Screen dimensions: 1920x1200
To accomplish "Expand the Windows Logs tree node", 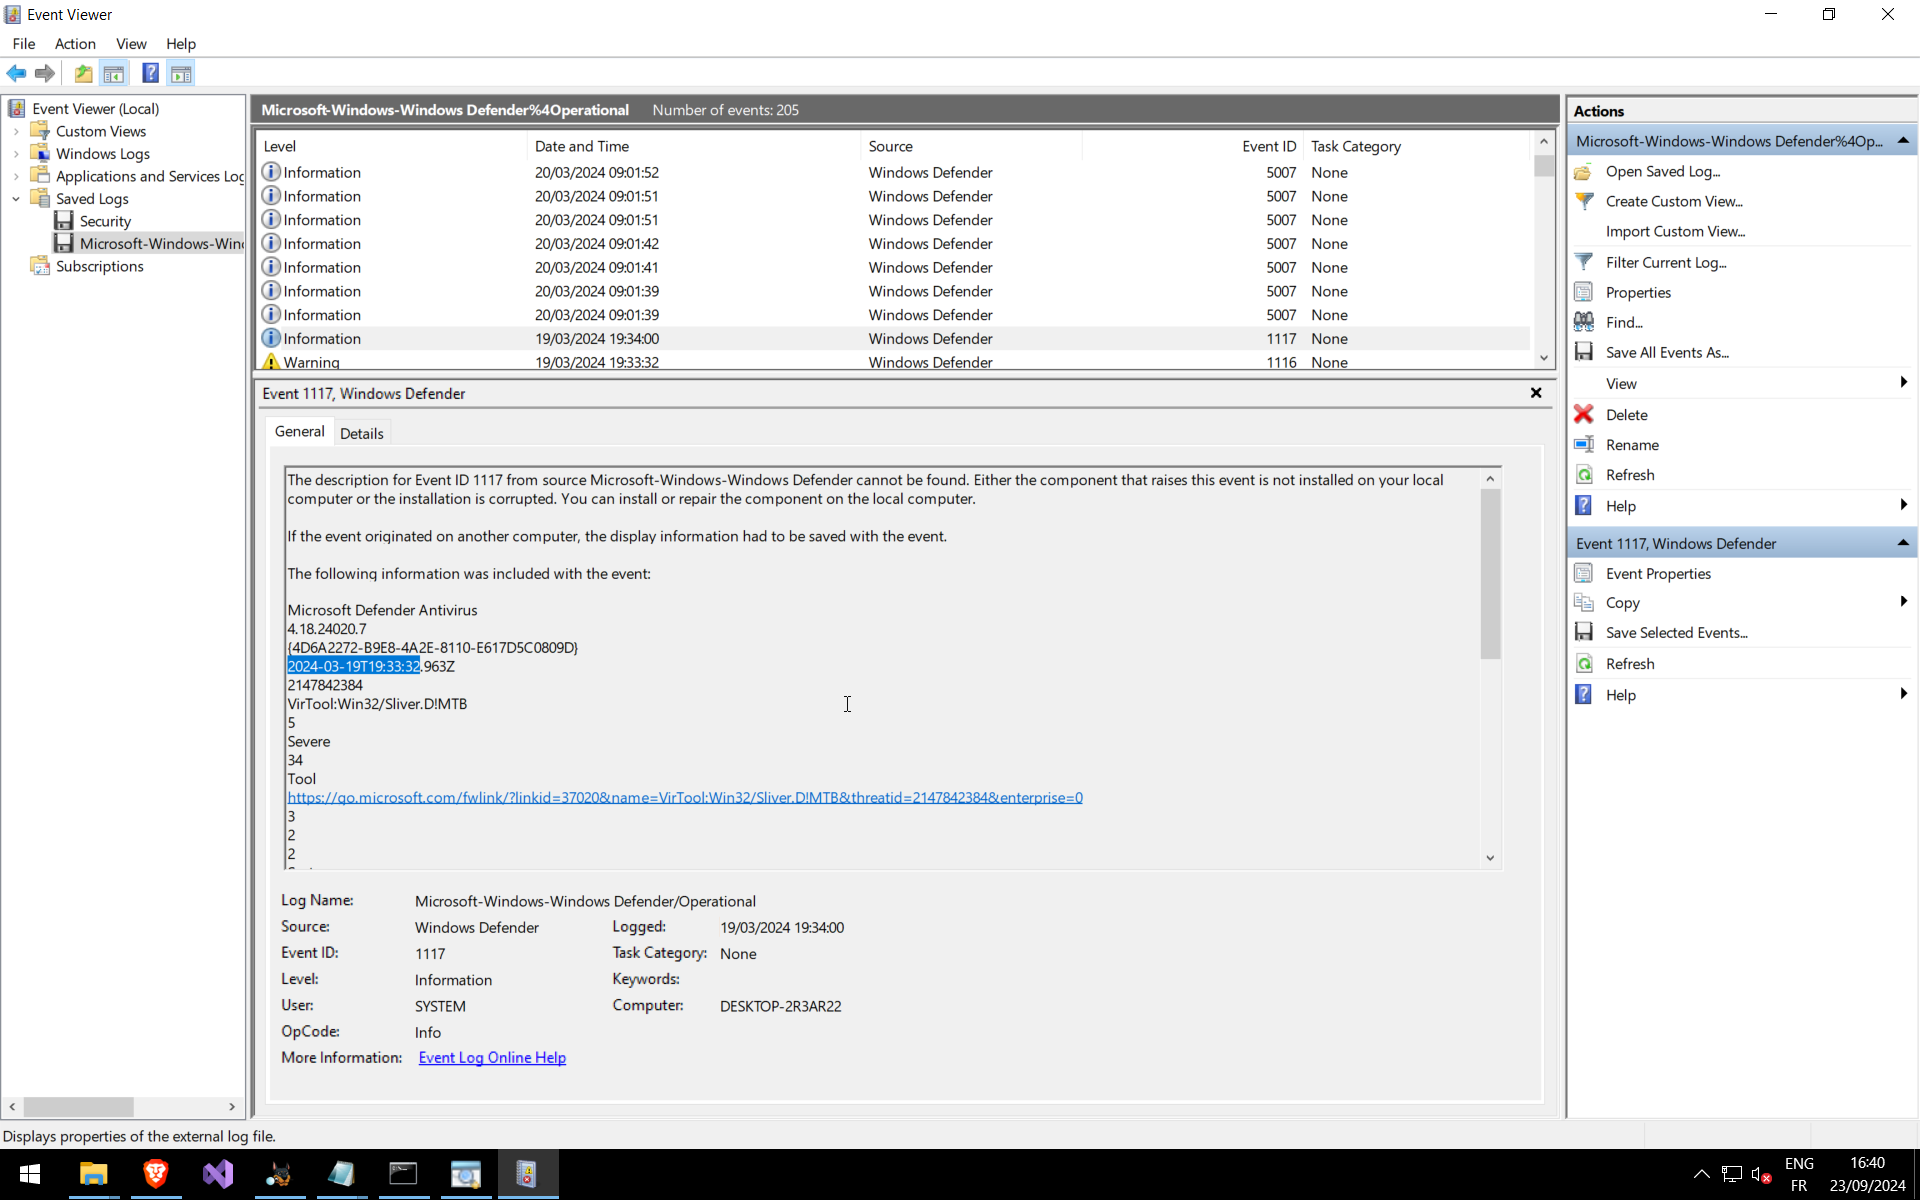I will tap(16, 154).
